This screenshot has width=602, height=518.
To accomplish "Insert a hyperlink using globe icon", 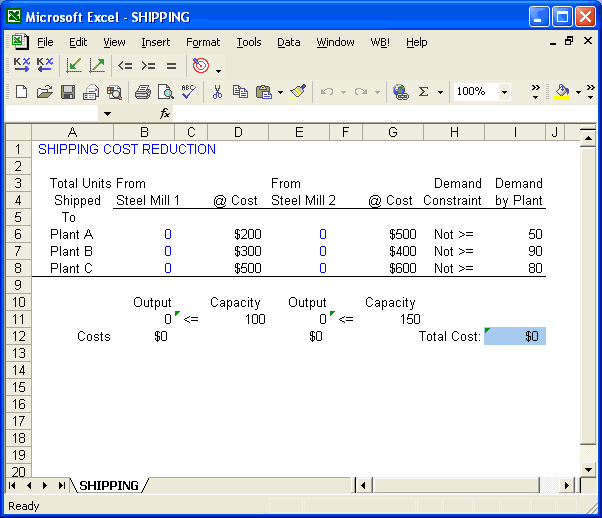I will click(401, 92).
